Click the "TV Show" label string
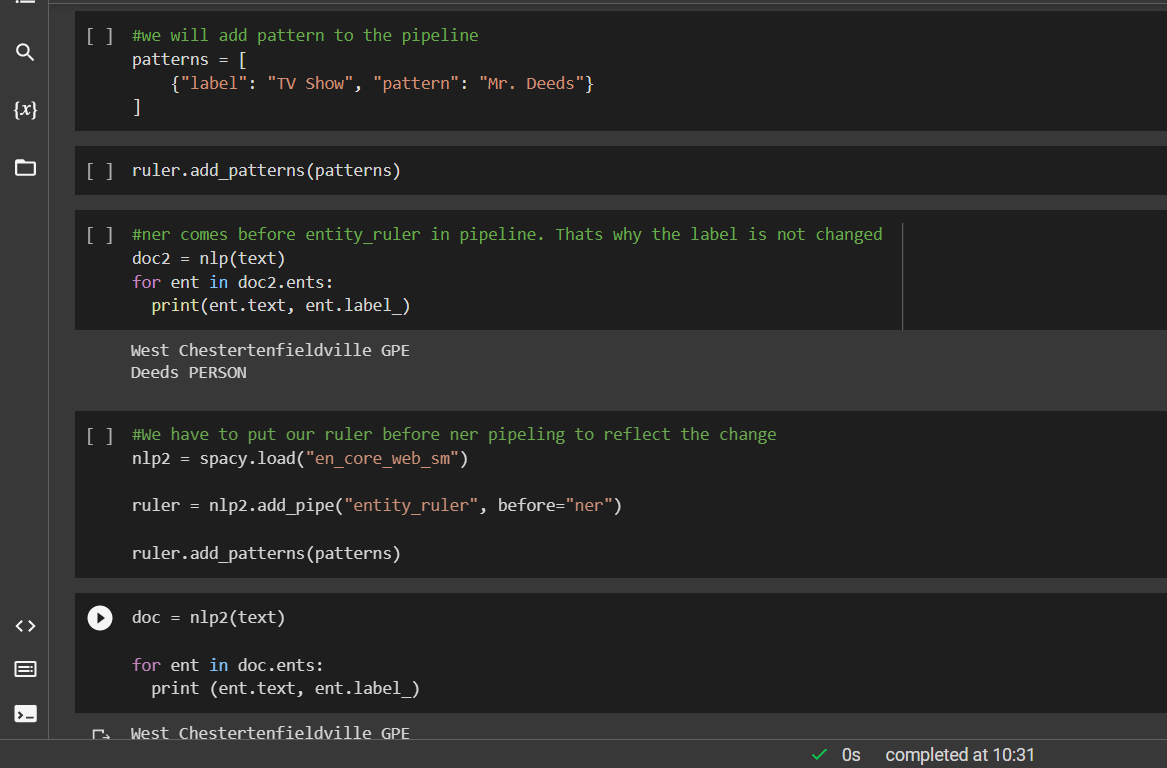The height and width of the screenshot is (768, 1167). [310, 83]
